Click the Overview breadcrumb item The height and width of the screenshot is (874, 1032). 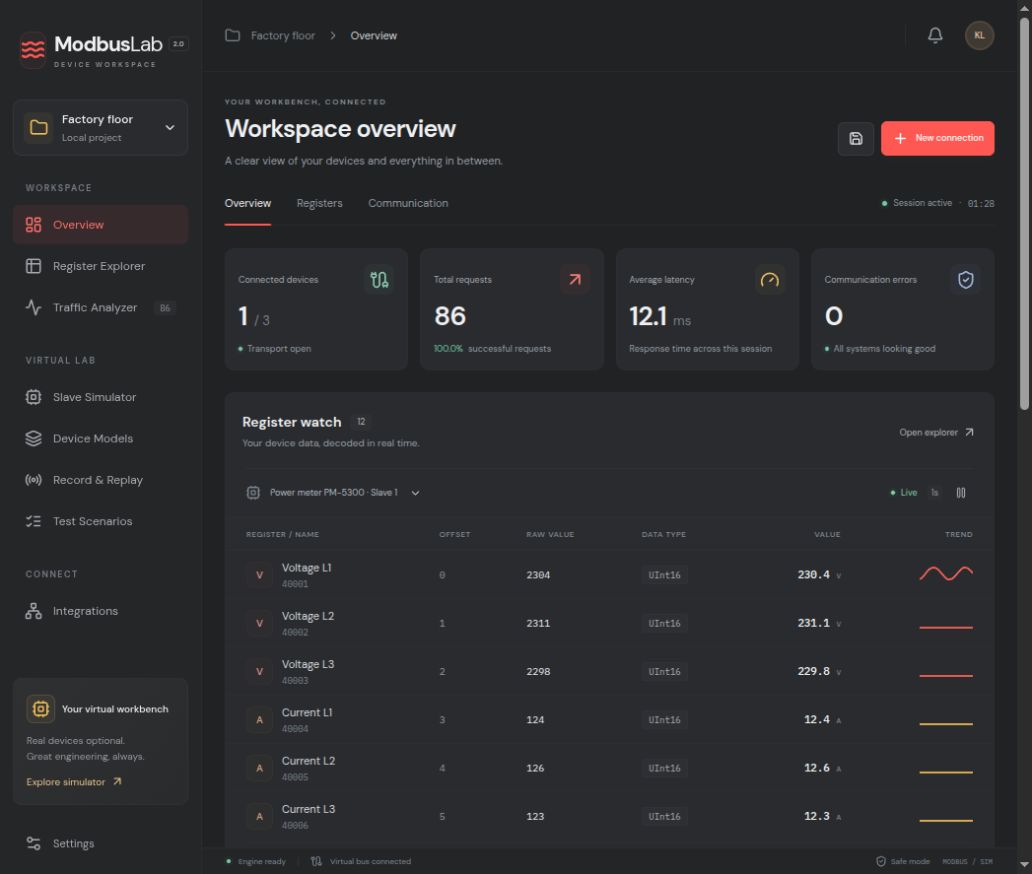(373, 36)
